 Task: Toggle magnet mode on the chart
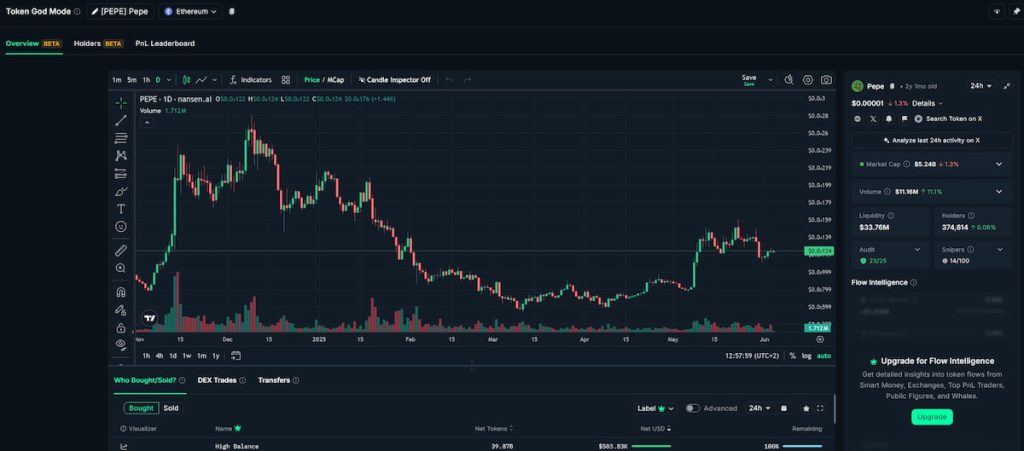(121, 292)
